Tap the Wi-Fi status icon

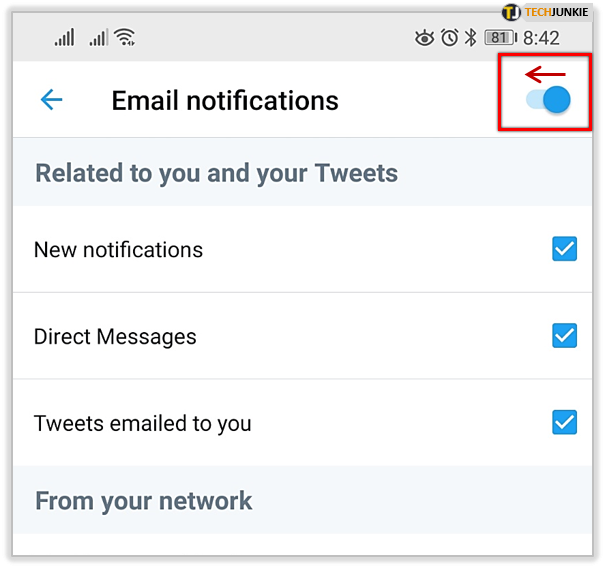click(x=125, y=37)
